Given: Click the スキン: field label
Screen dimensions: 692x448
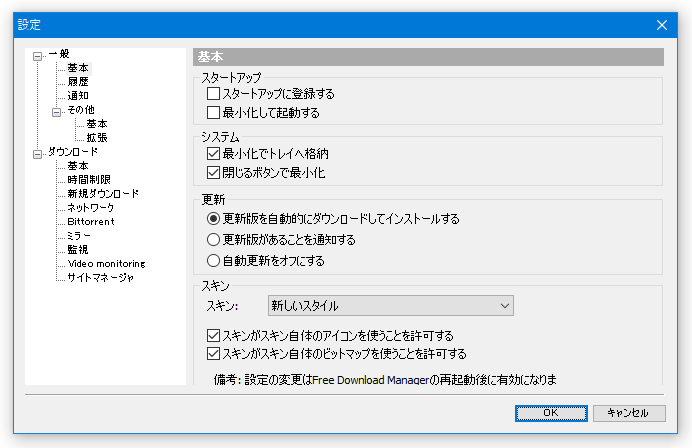Looking at the screenshot, I should pyautogui.click(x=222, y=306).
